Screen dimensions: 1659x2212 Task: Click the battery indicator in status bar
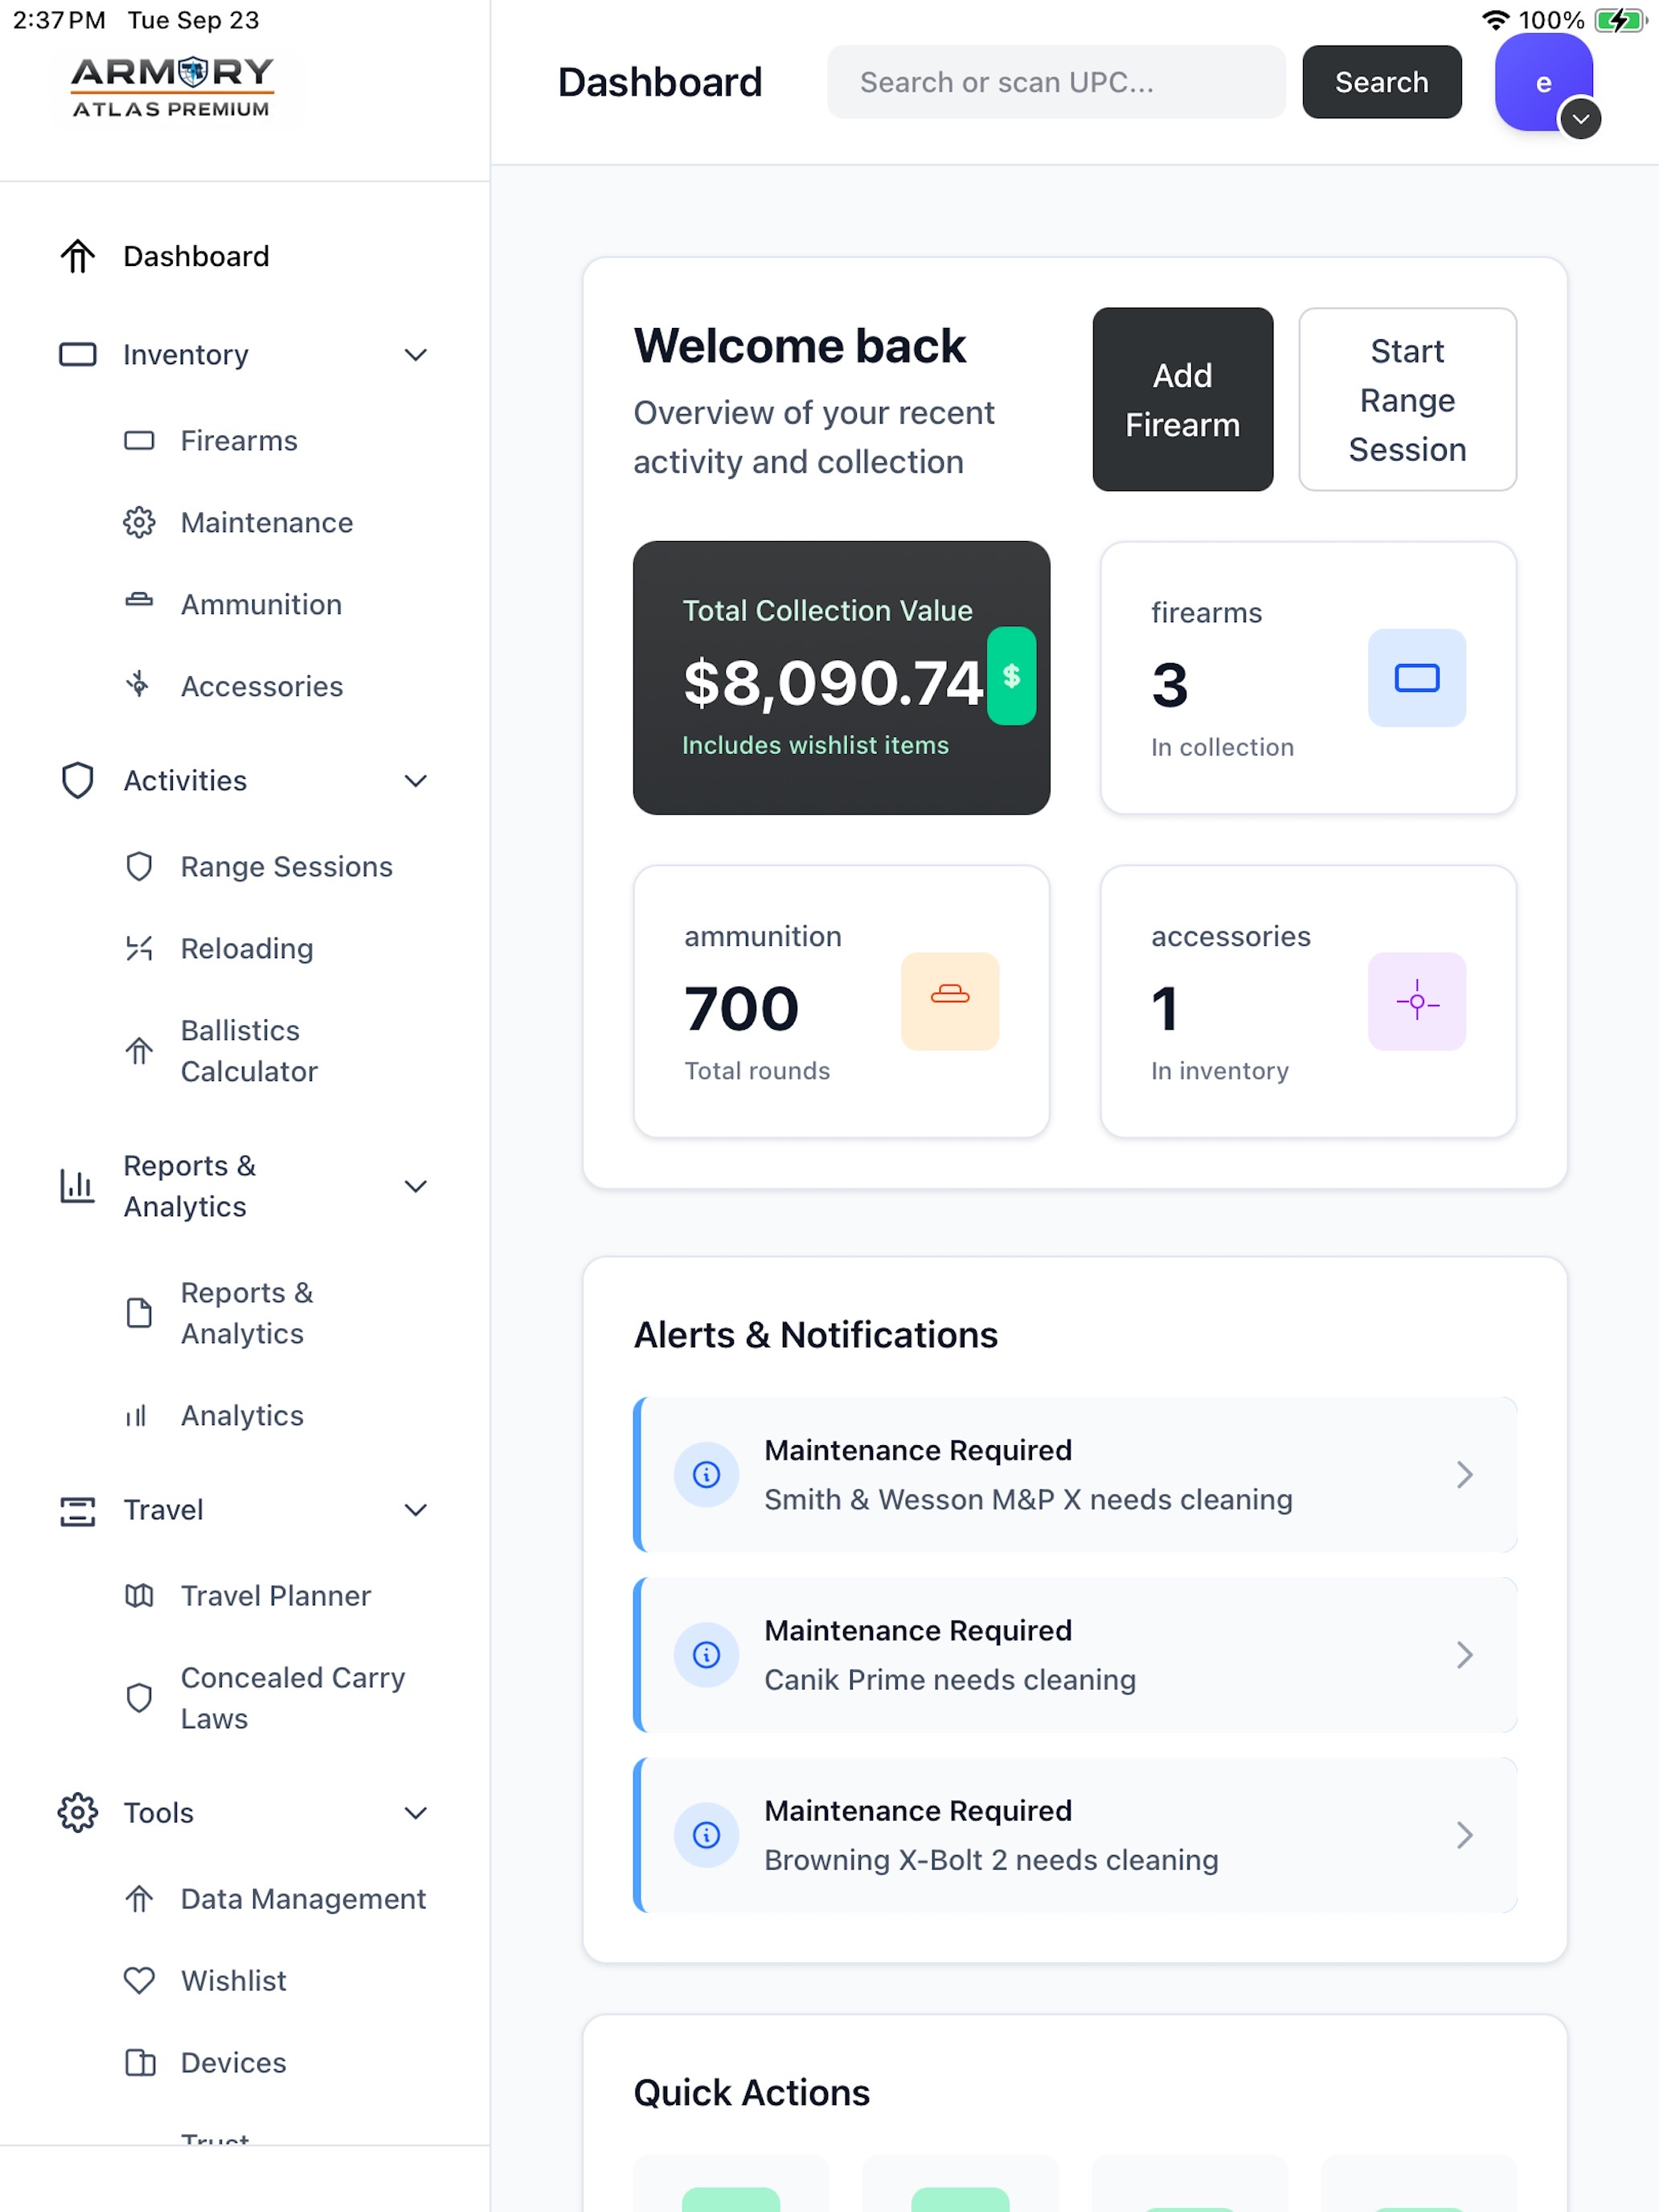(1620, 20)
